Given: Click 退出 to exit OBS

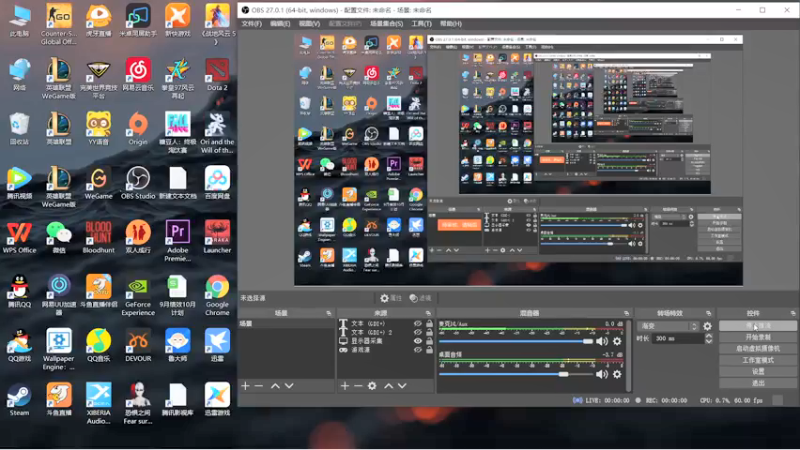Looking at the screenshot, I should [758, 383].
